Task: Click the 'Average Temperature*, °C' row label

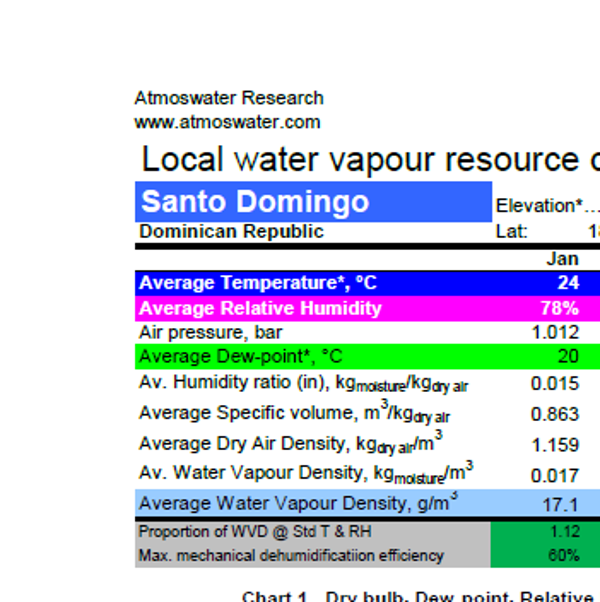Action: 258,283
